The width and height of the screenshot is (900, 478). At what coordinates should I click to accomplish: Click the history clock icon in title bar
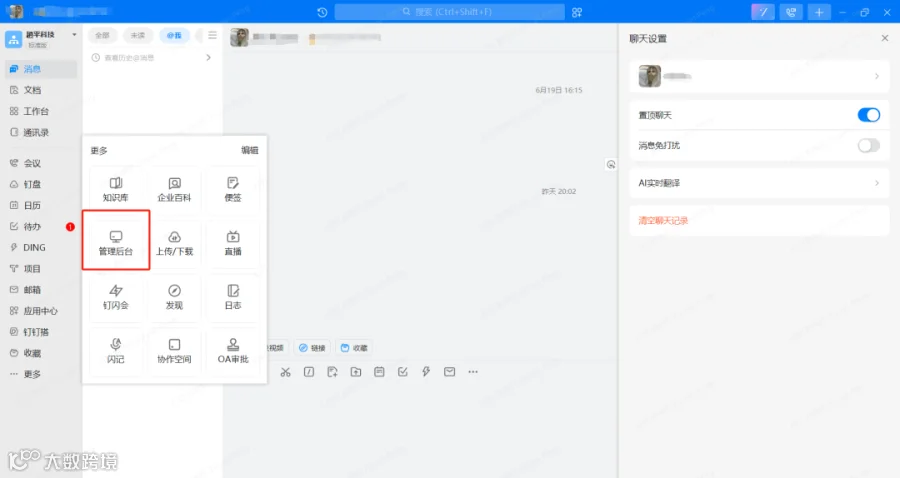[322, 12]
